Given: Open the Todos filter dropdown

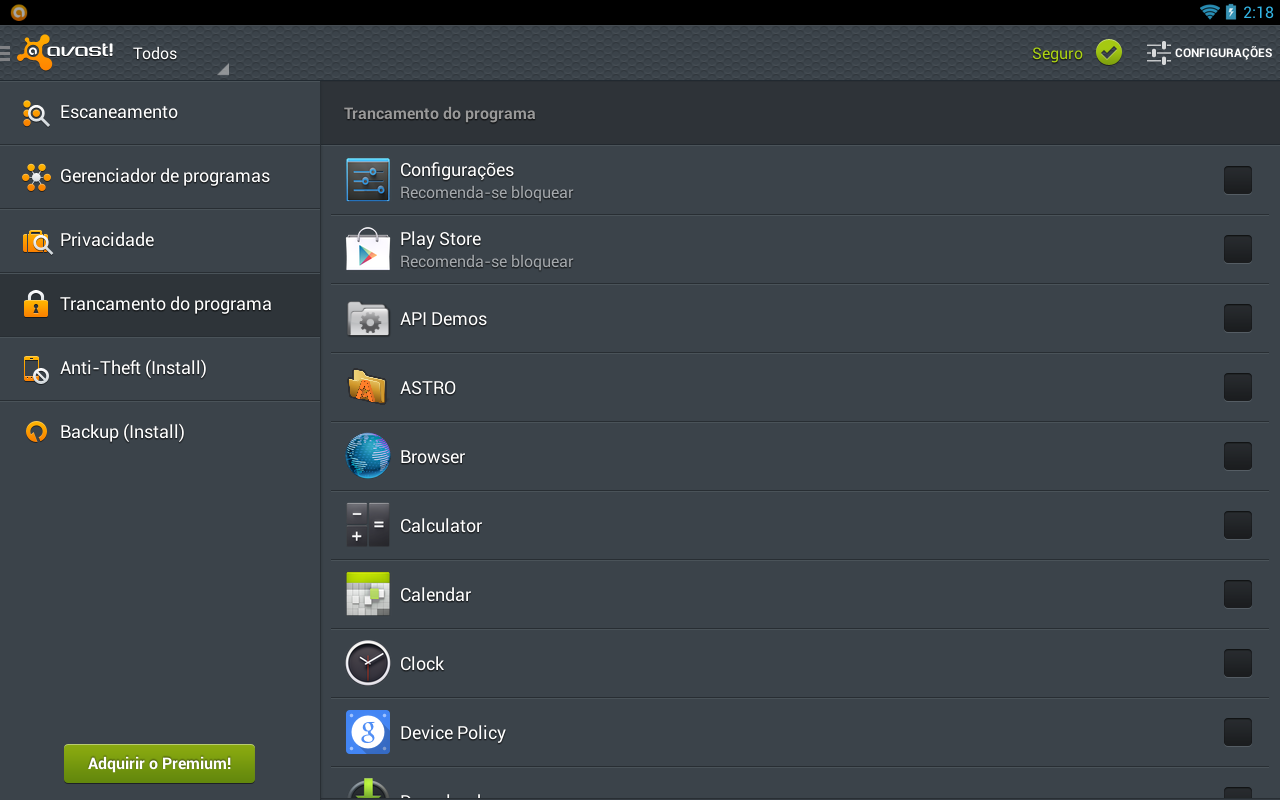Looking at the screenshot, I should tap(155, 53).
